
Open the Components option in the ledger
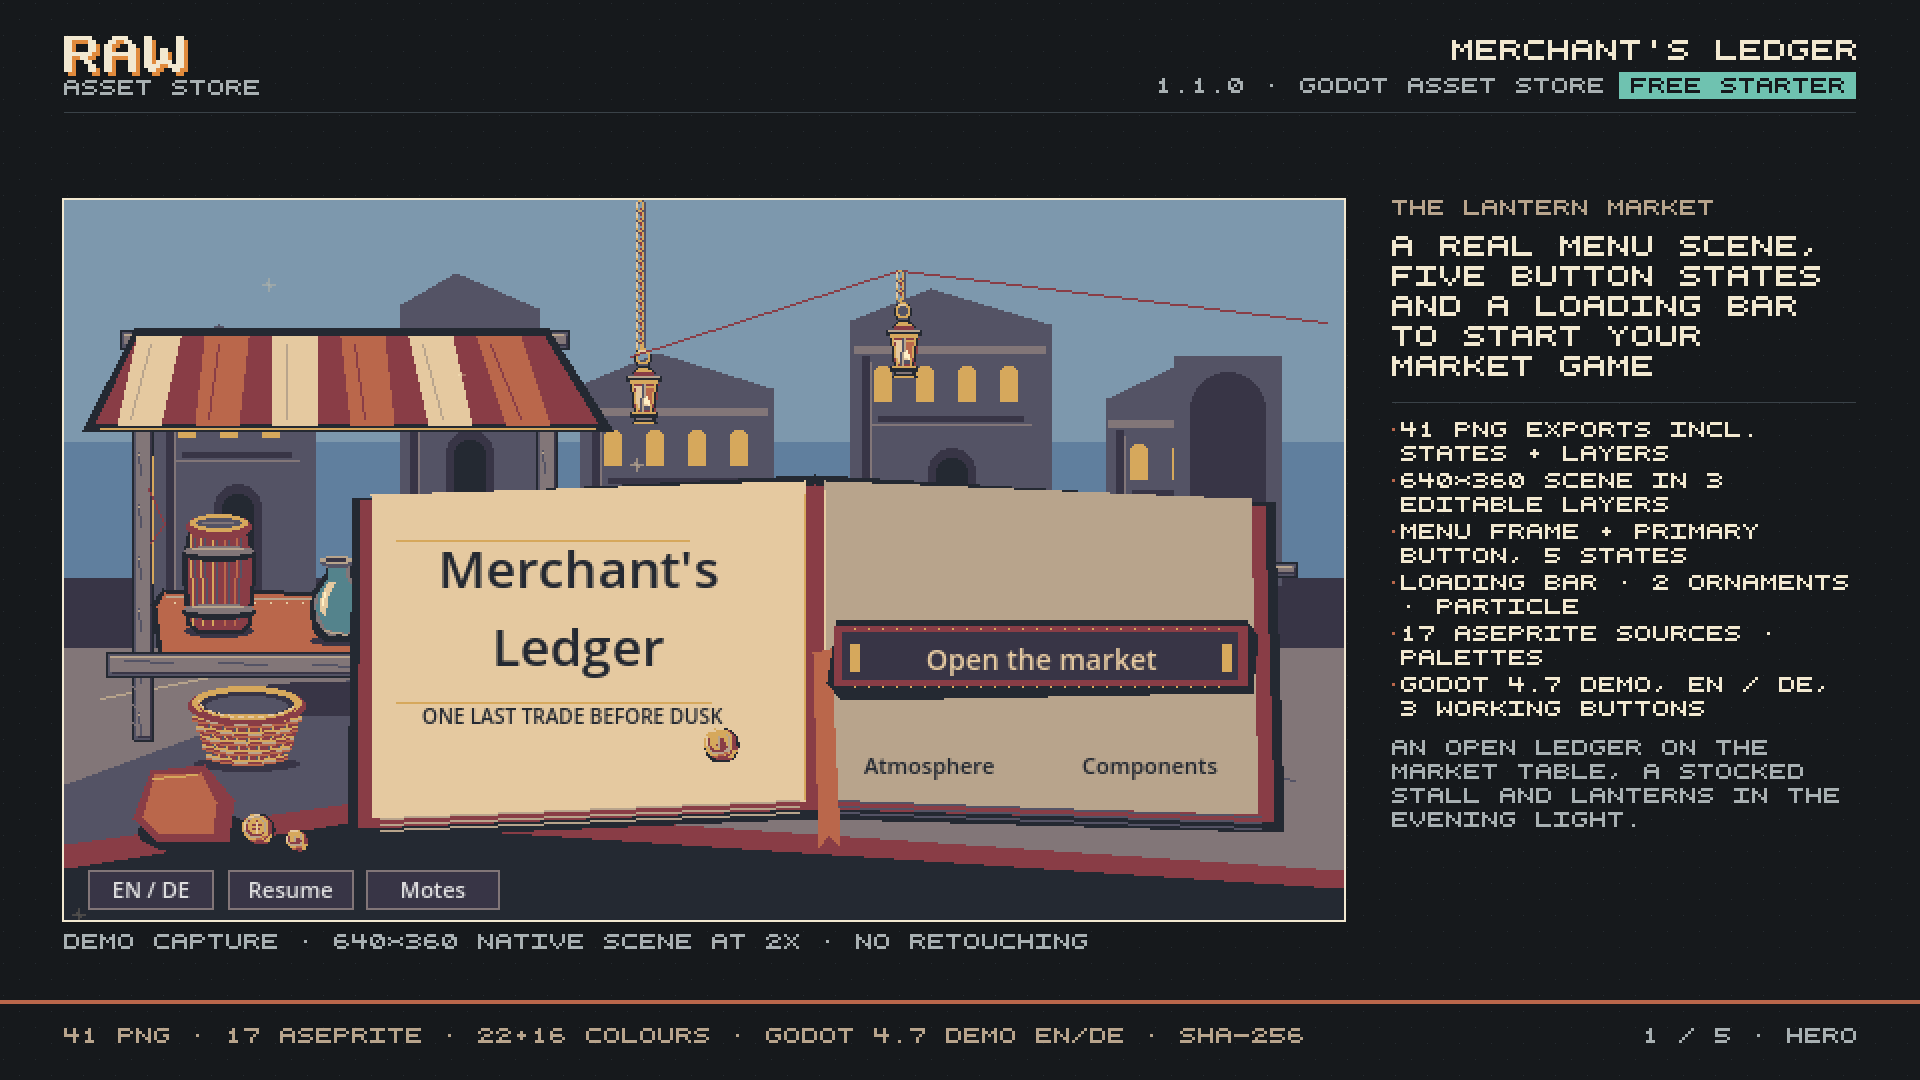1149,766
